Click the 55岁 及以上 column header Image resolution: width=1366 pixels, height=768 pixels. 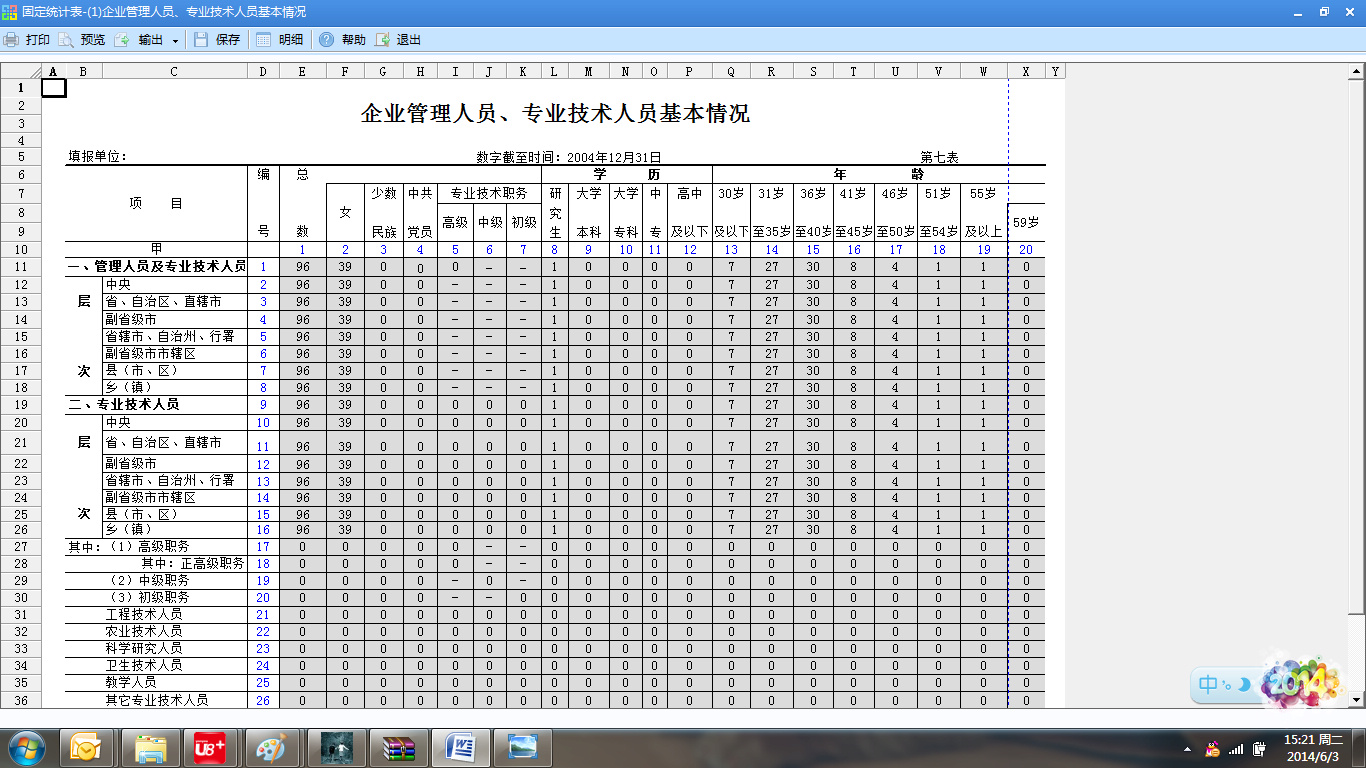click(x=983, y=212)
